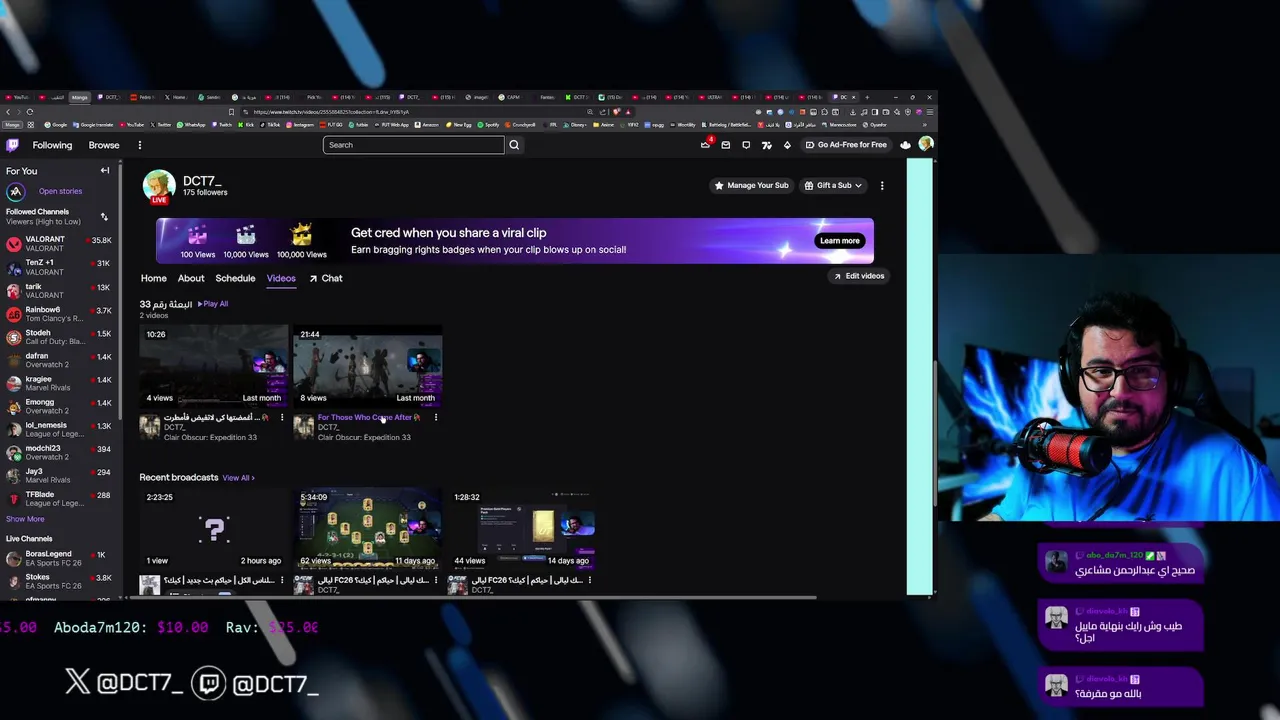Play the 21:44 video thumbnail
This screenshot has height=720, width=1280.
(367, 365)
